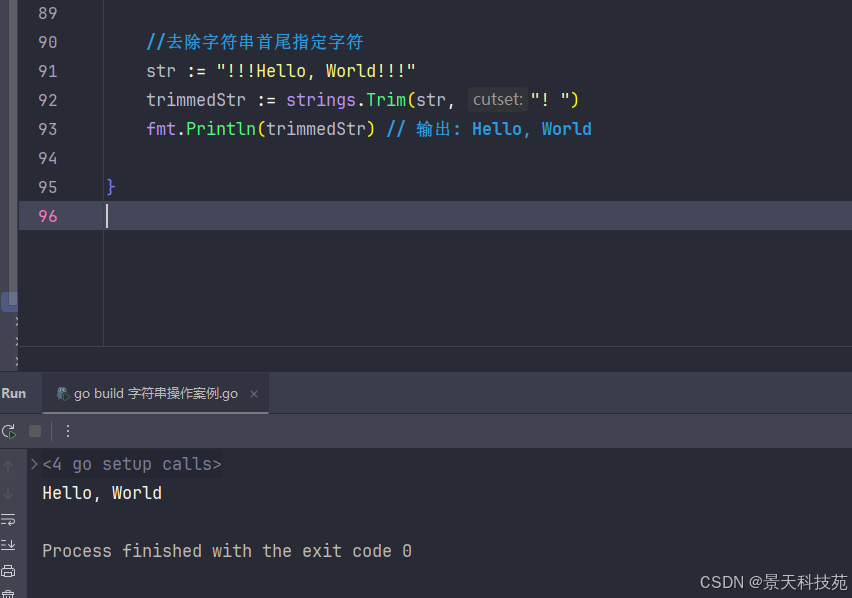The width and height of the screenshot is (852, 598).
Task: Toggle soft-wrap in the console
Action: 9,519
